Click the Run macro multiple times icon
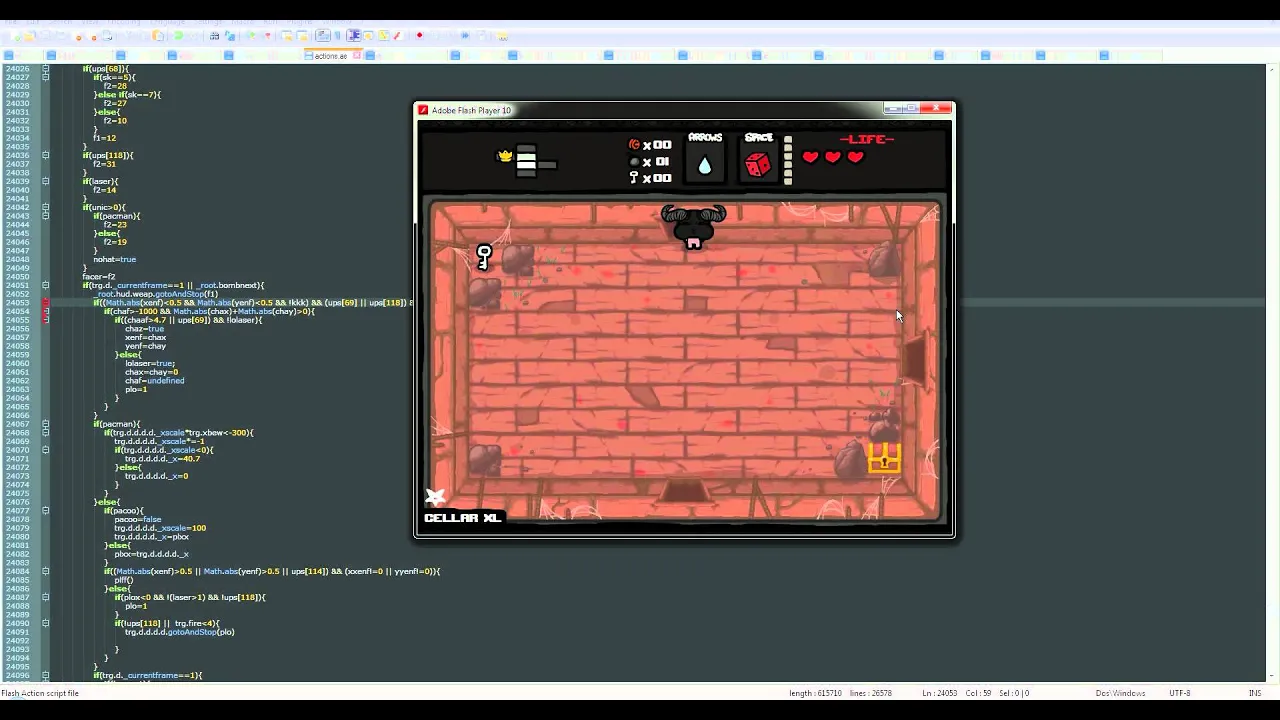 [x=465, y=36]
